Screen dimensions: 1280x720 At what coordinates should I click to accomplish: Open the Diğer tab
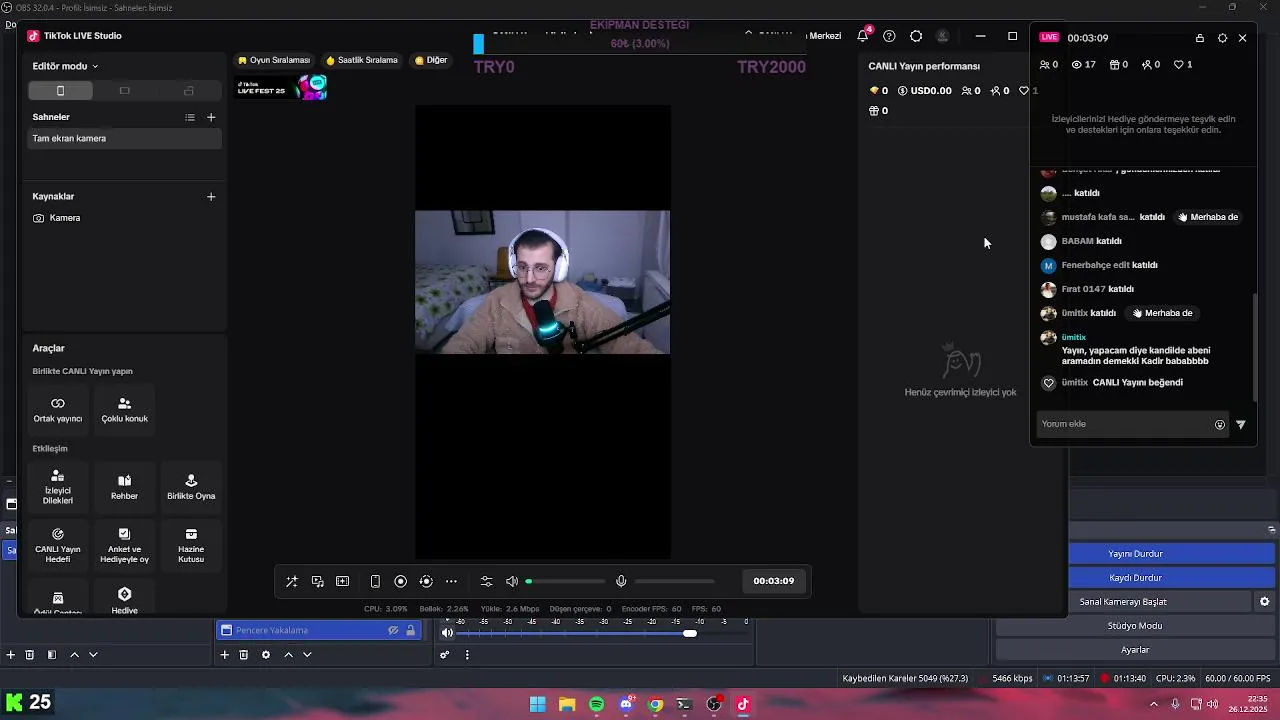(x=431, y=60)
